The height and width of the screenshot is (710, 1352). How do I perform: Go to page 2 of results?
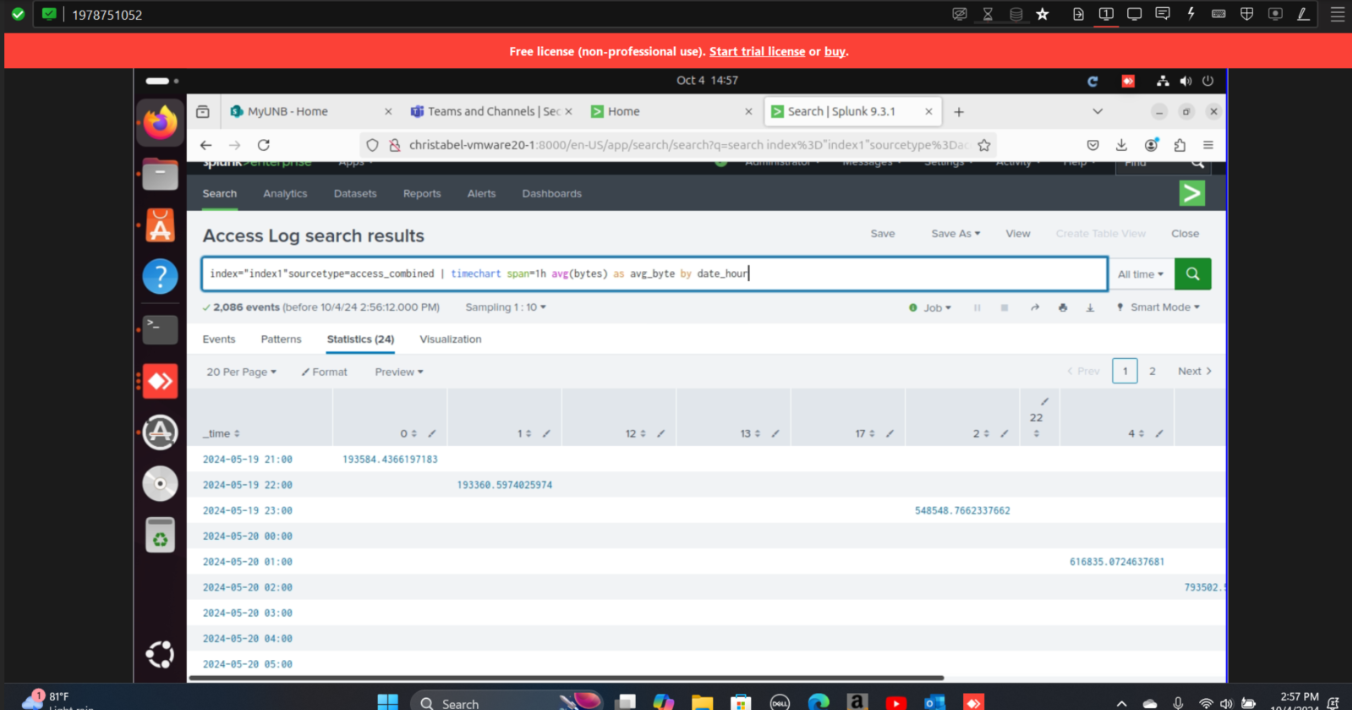(1152, 371)
